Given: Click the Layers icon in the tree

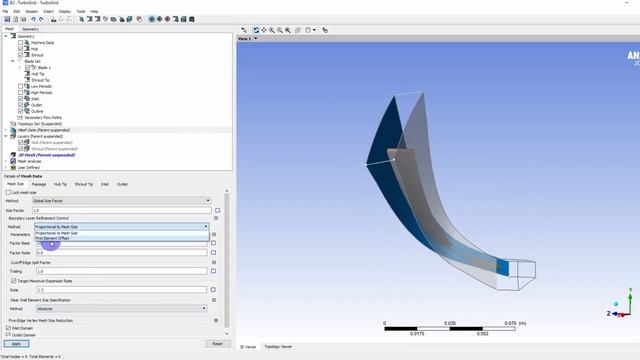Looking at the screenshot, I should 13,136.
